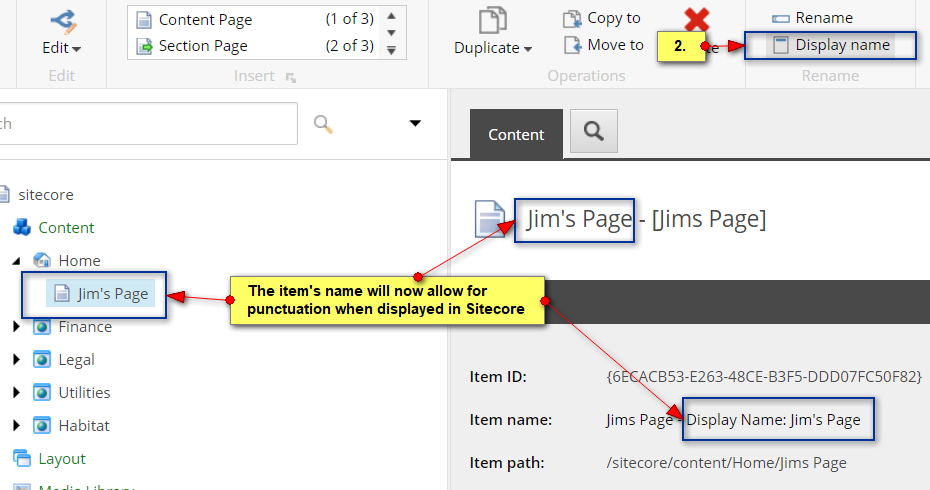Select the Utilities tree item
Image resolution: width=930 pixels, height=490 pixels.
click(x=84, y=393)
